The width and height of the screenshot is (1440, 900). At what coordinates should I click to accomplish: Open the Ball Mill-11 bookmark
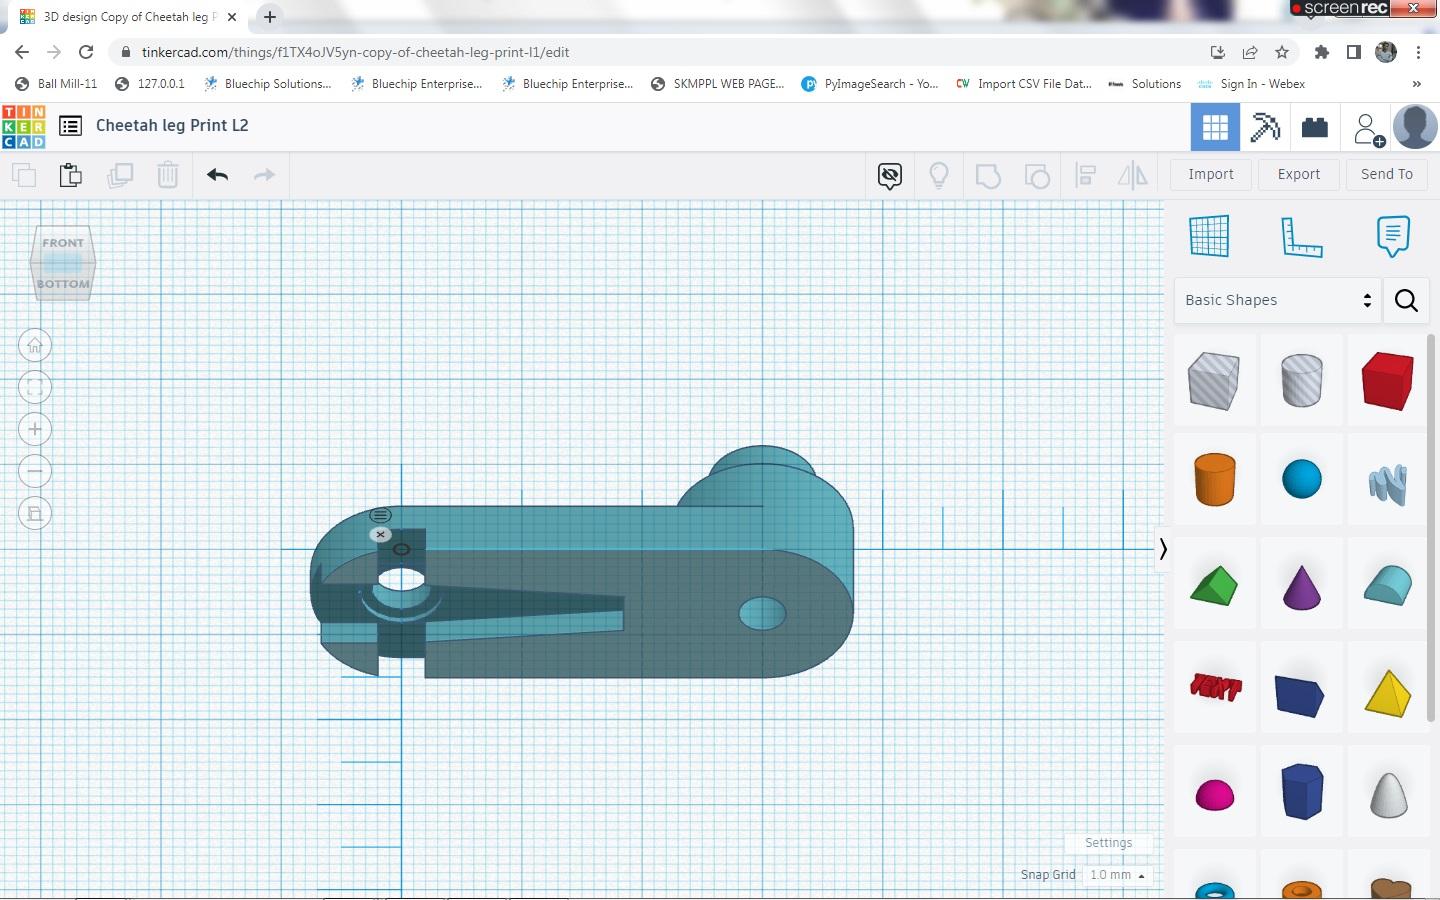[56, 84]
